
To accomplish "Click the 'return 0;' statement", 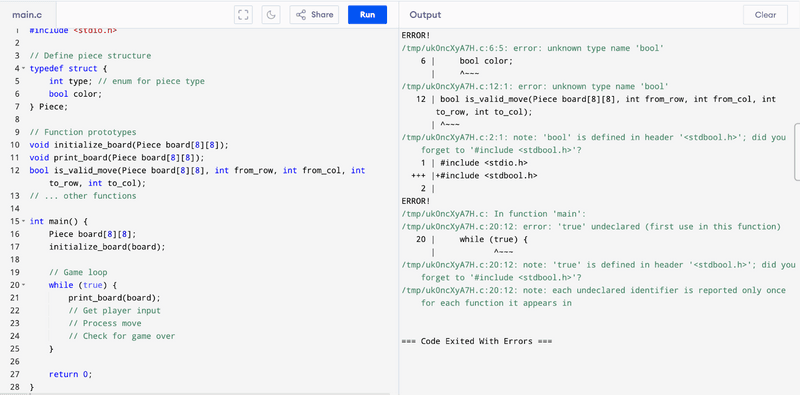I will (70, 375).
